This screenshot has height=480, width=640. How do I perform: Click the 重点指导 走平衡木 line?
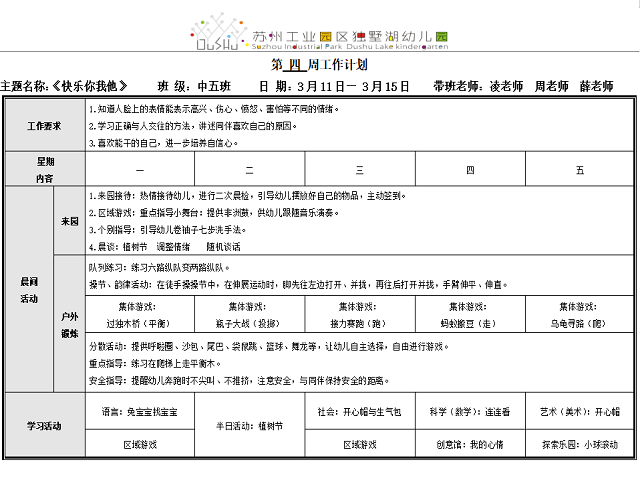pos(155,363)
